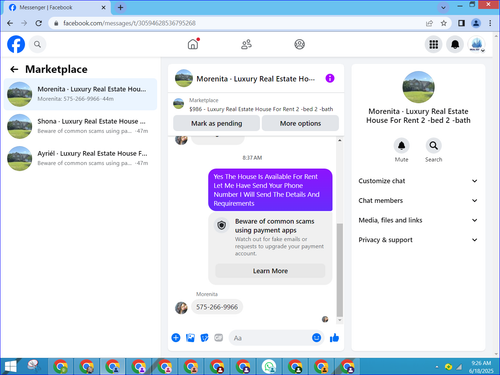This screenshot has height=375, width=500.
Task: Select Messenger | Facebook browser tab
Action: point(57,7)
